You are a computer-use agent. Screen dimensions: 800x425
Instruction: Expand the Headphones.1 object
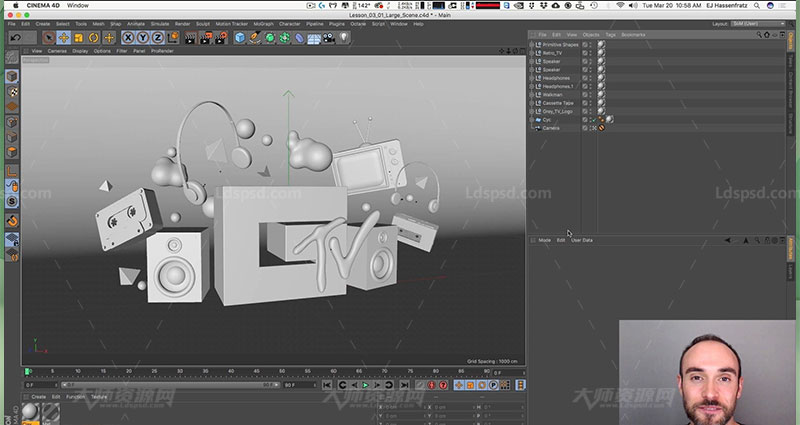point(532,86)
